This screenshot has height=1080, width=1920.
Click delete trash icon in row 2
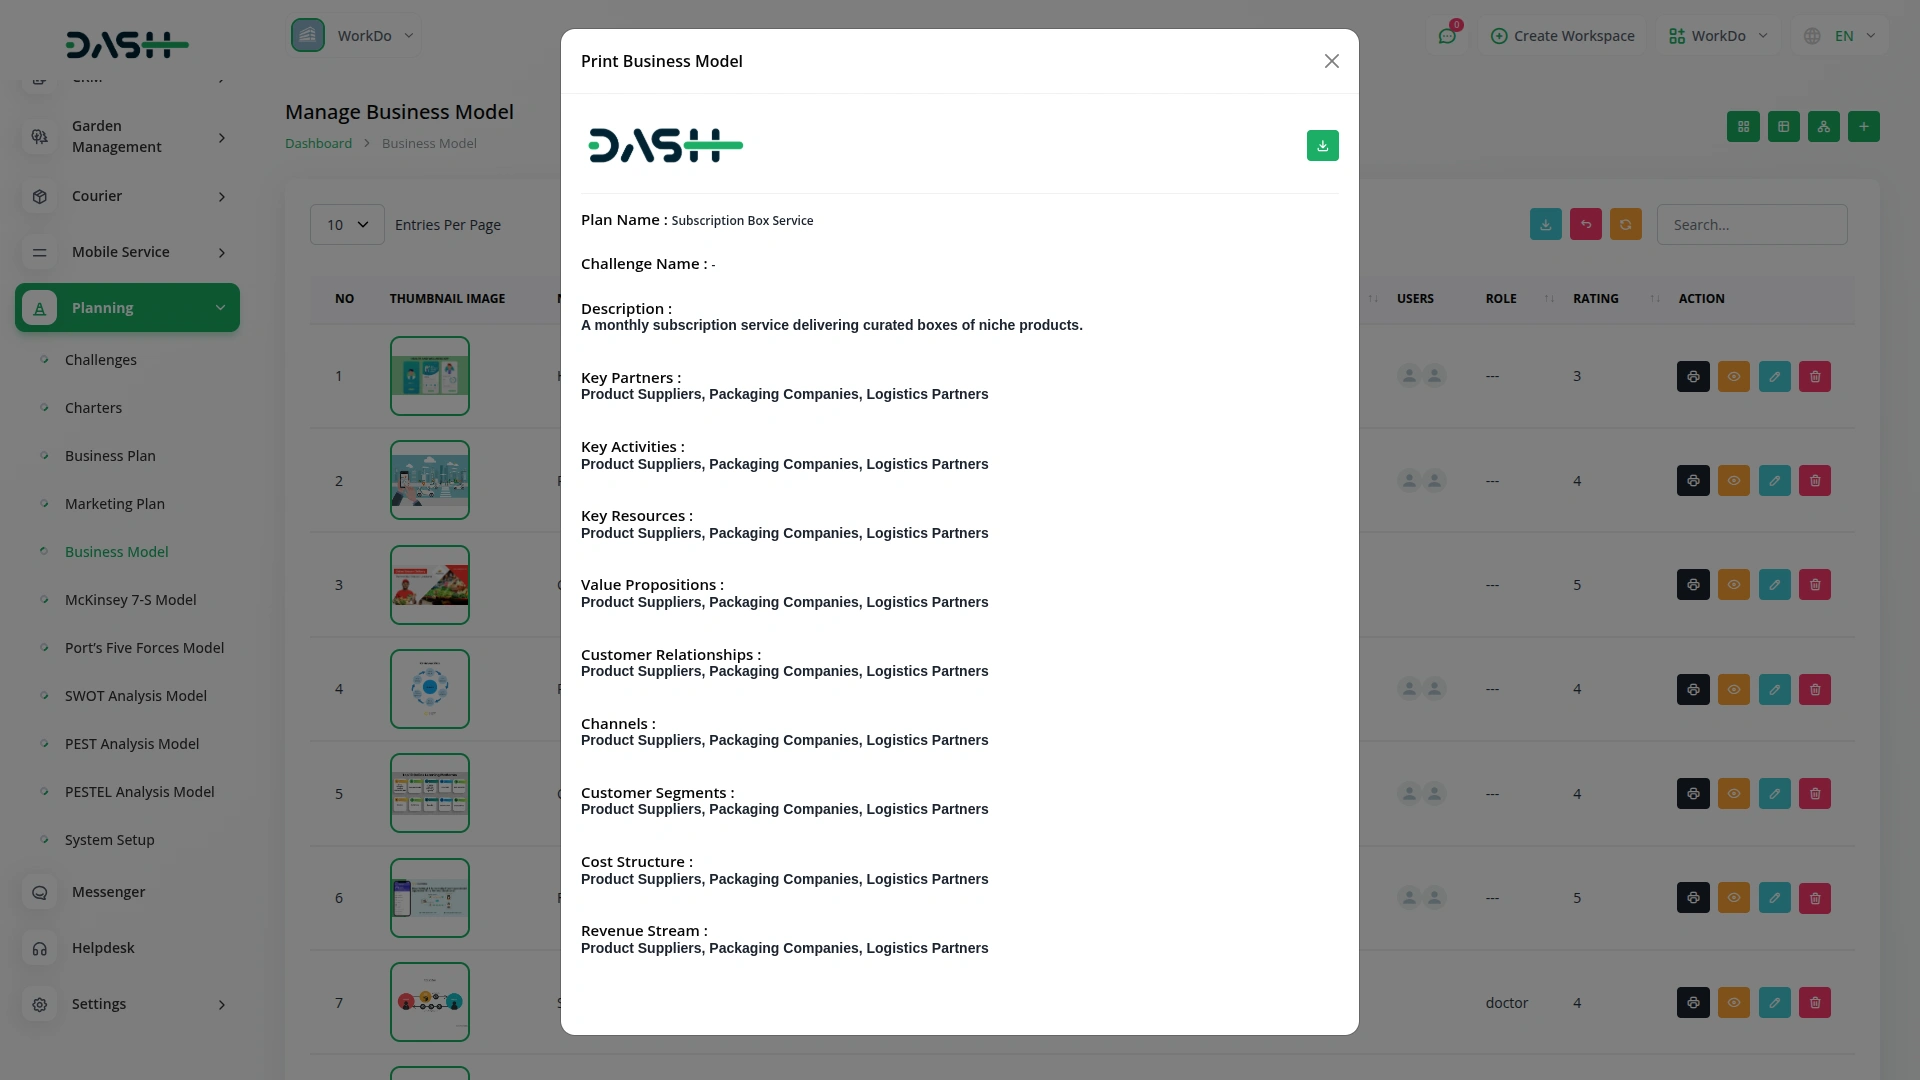(x=1815, y=481)
